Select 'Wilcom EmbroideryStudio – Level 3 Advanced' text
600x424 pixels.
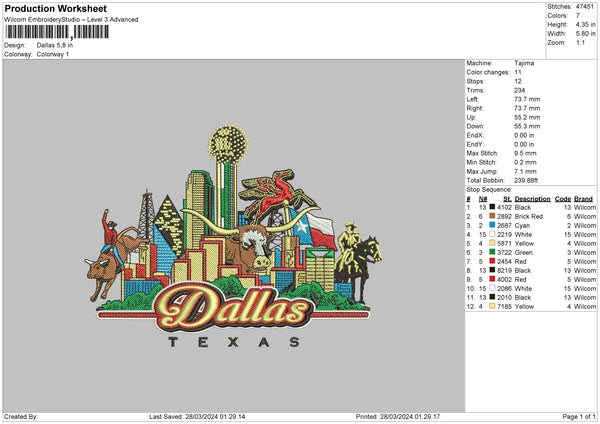71,20
